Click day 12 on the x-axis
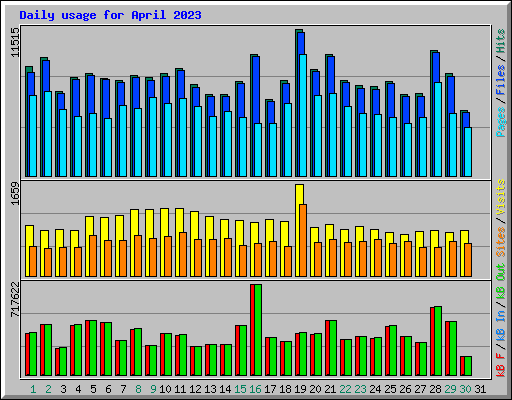 195,389
